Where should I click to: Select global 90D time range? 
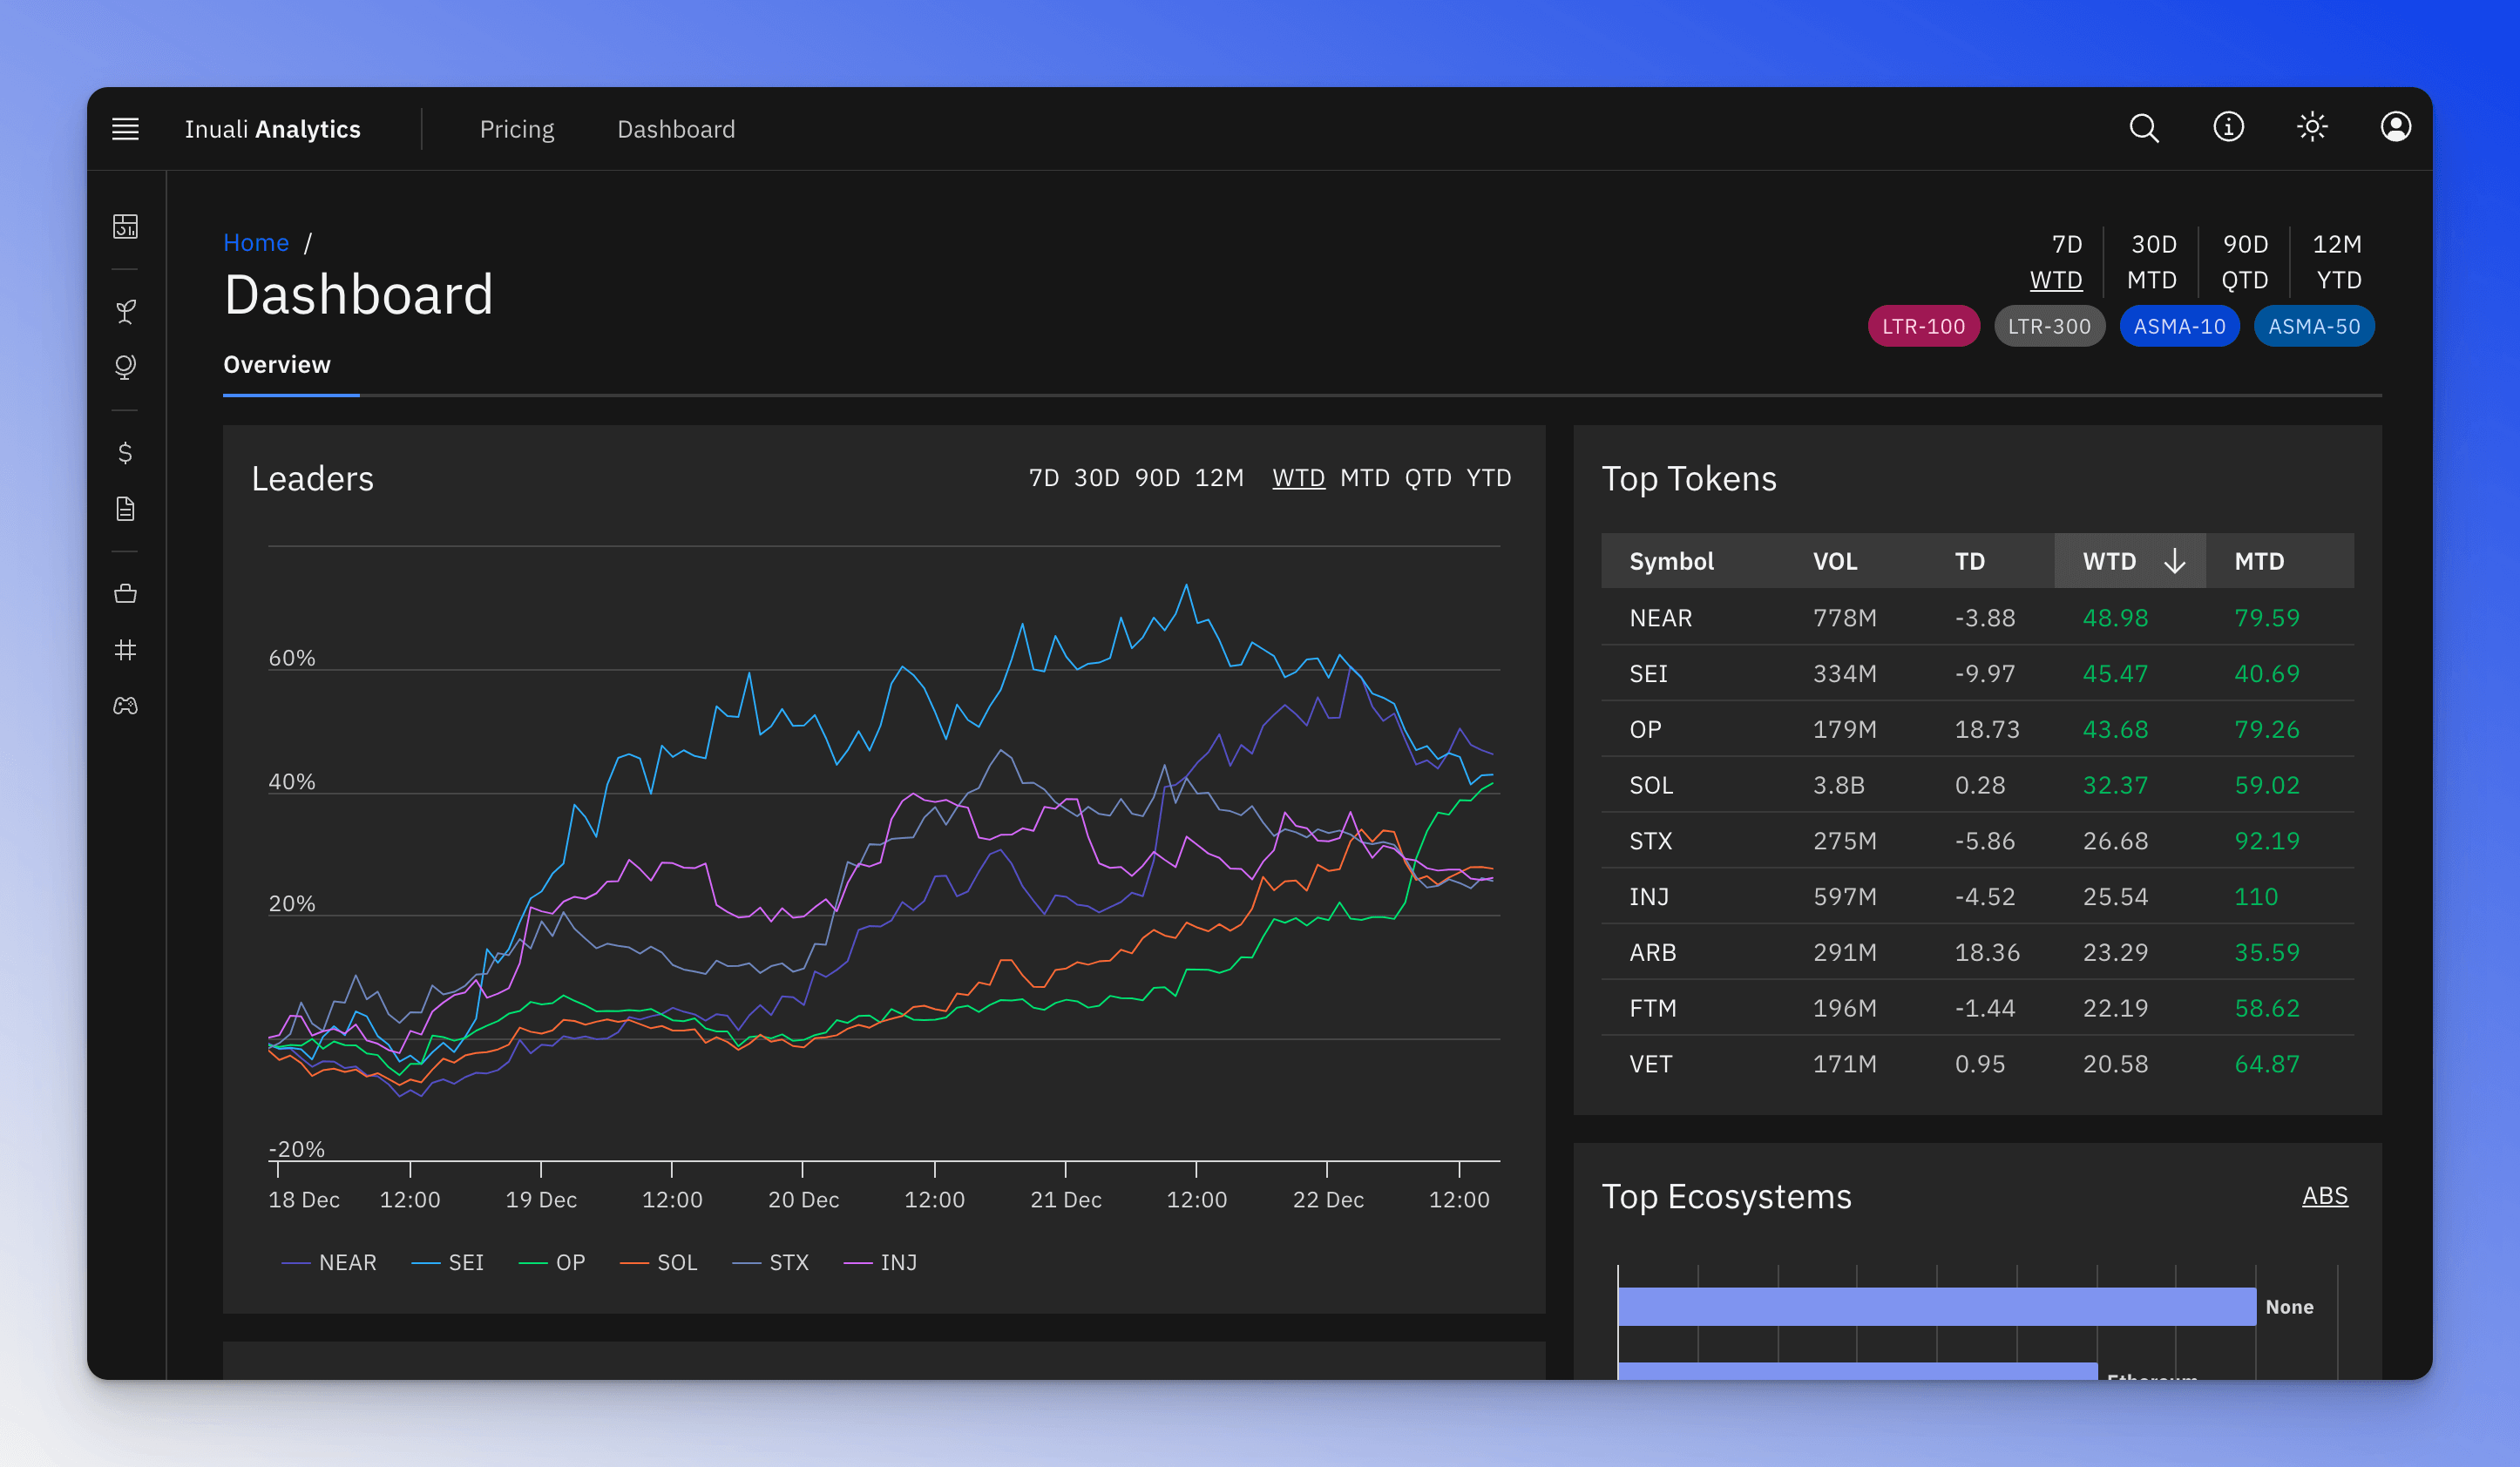pyautogui.click(x=2245, y=244)
